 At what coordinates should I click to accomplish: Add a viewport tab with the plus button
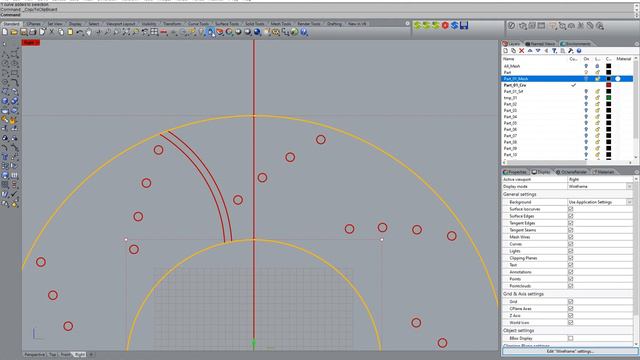(91, 355)
